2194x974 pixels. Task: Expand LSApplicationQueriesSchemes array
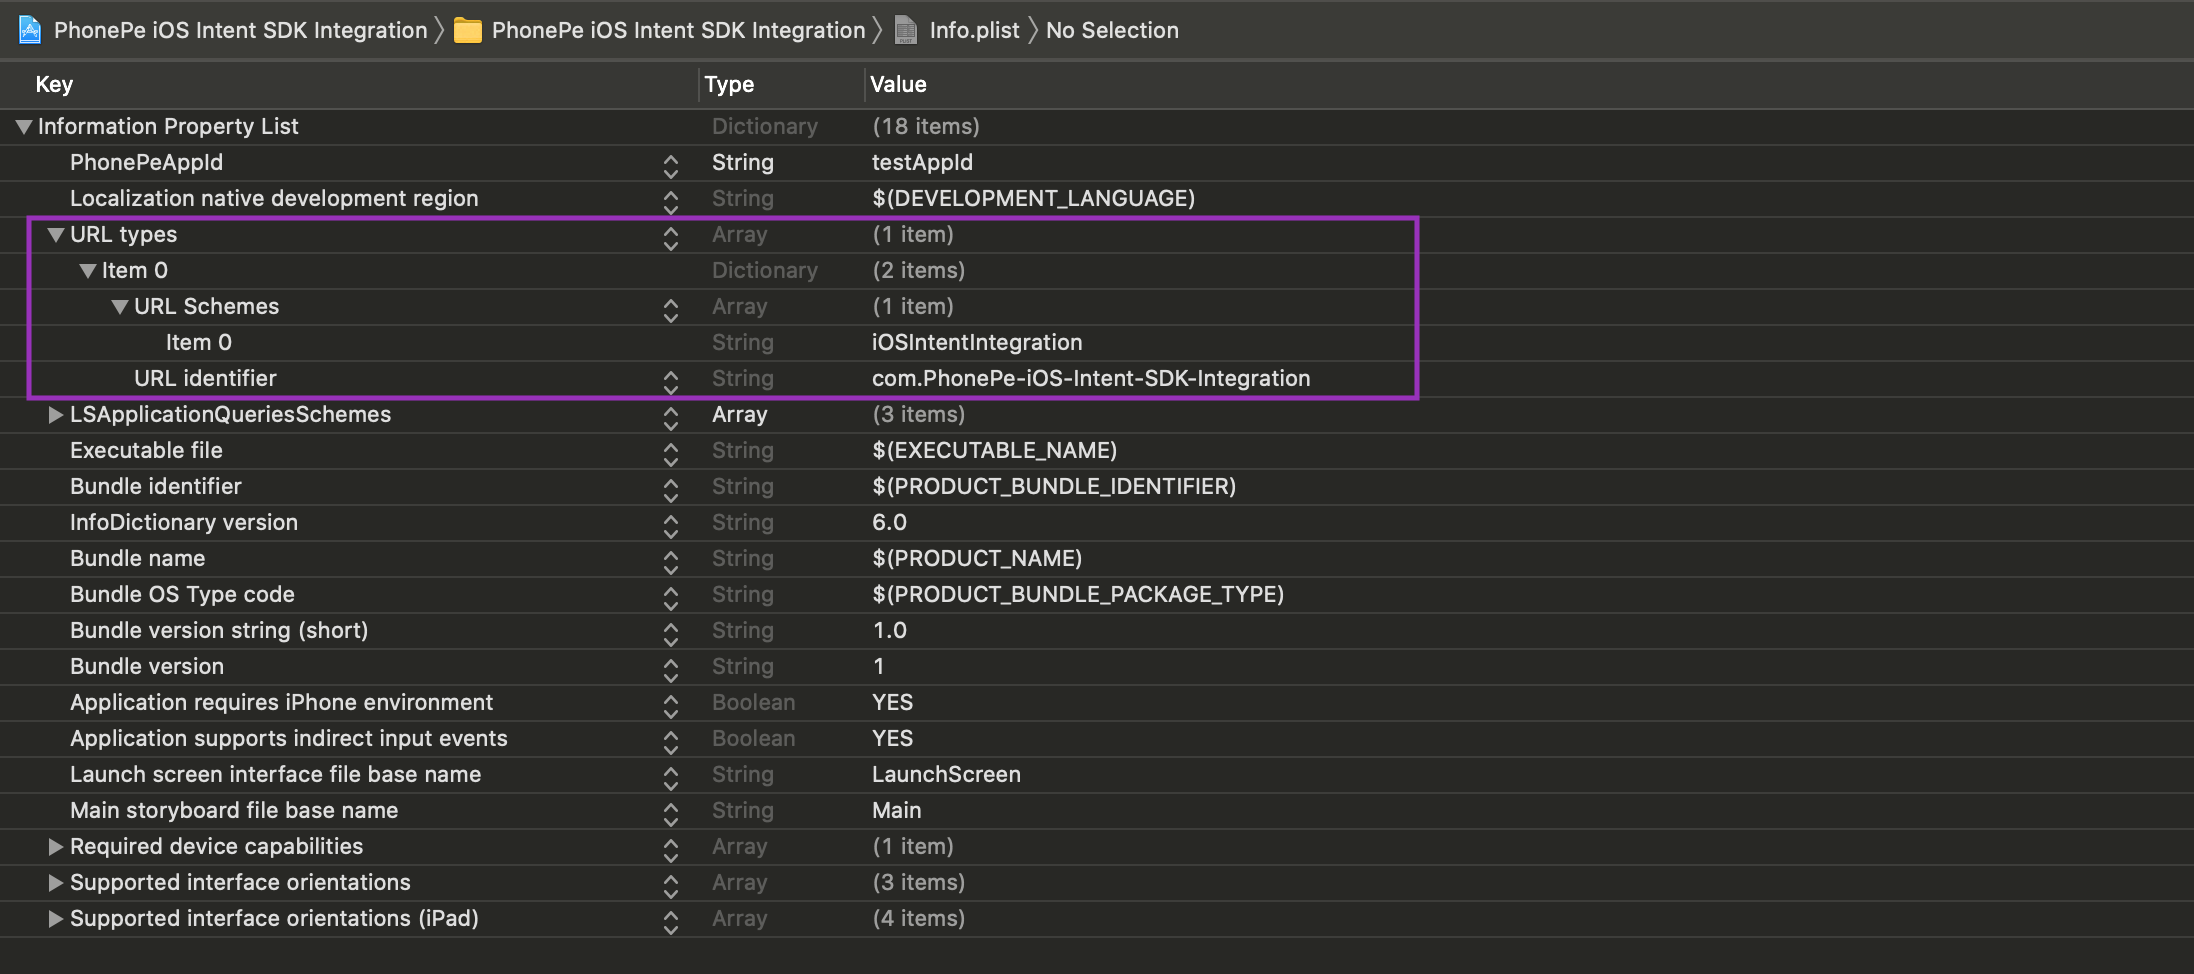56,415
